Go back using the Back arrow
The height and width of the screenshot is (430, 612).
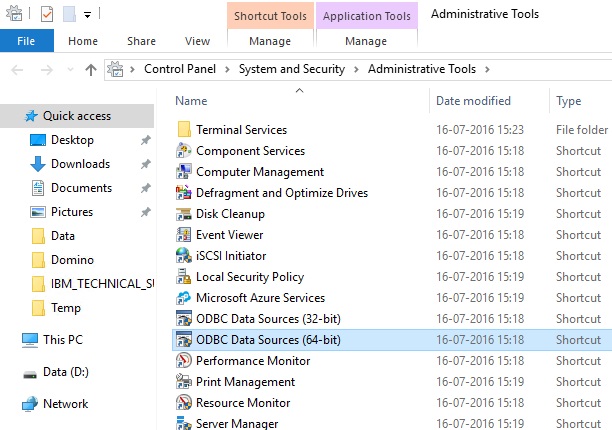[17, 70]
